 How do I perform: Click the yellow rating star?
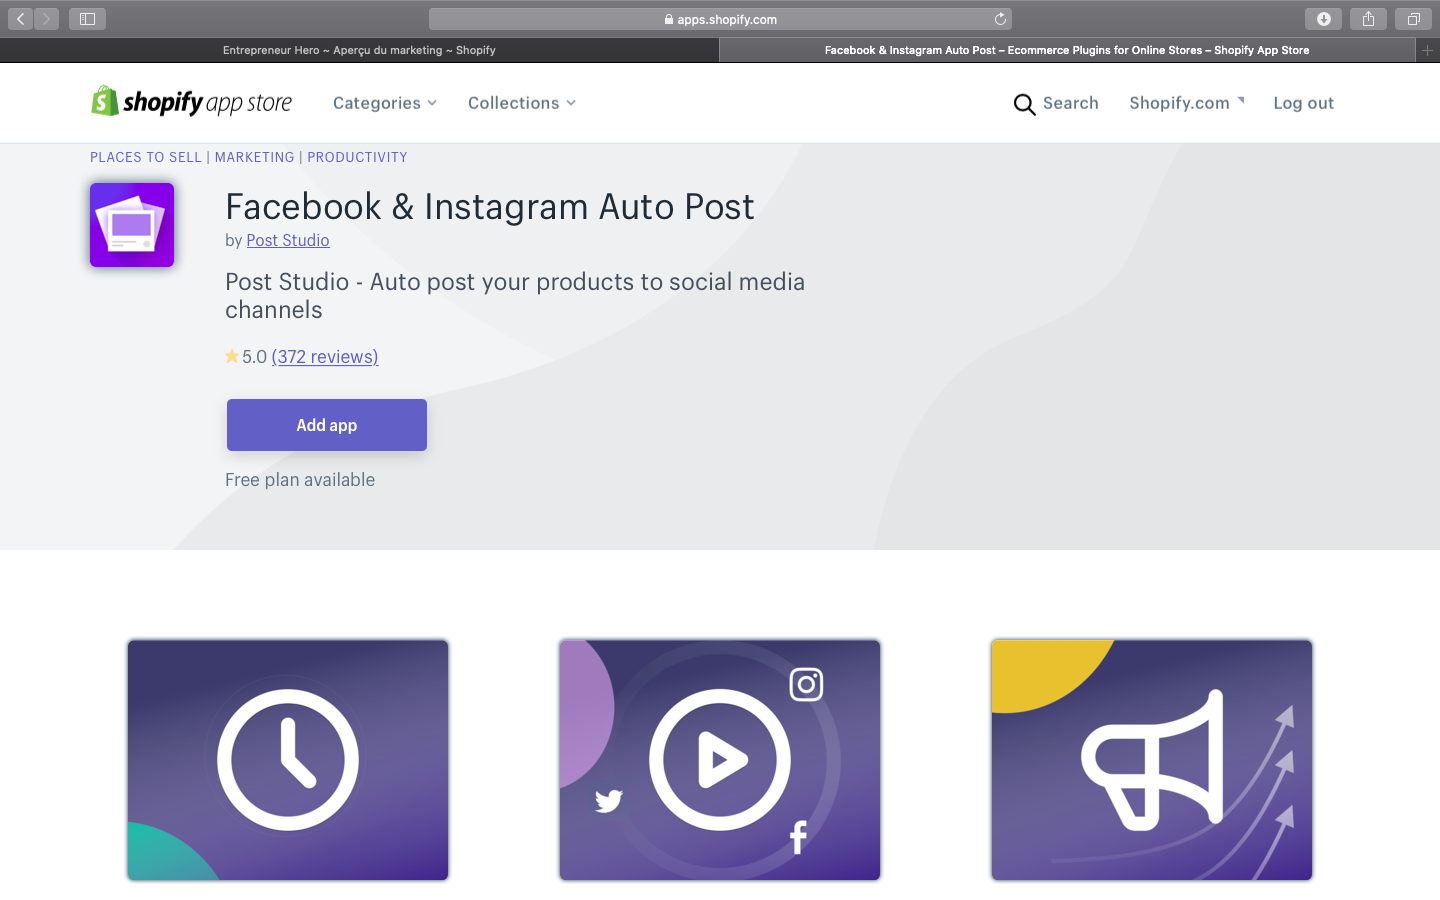pos(232,356)
